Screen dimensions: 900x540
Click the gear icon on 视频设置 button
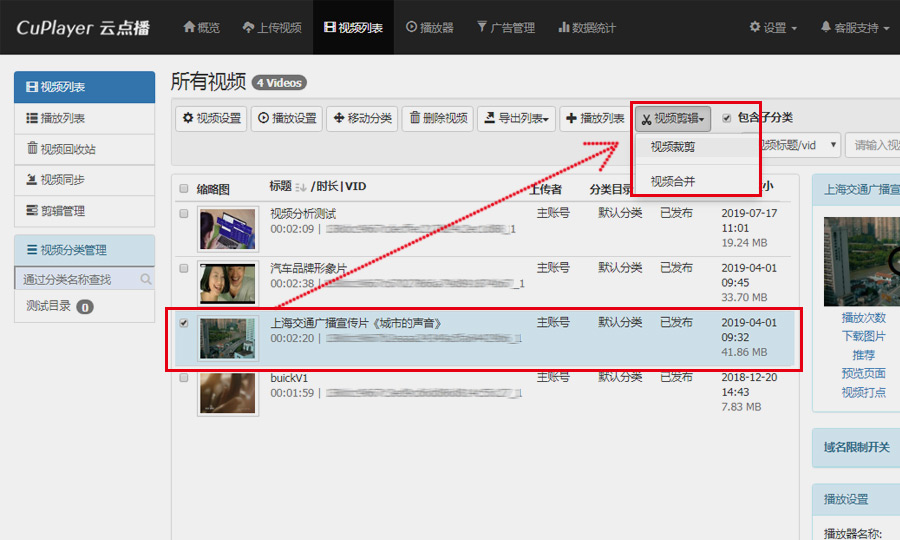pyautogui.click(x=187, y=119)
